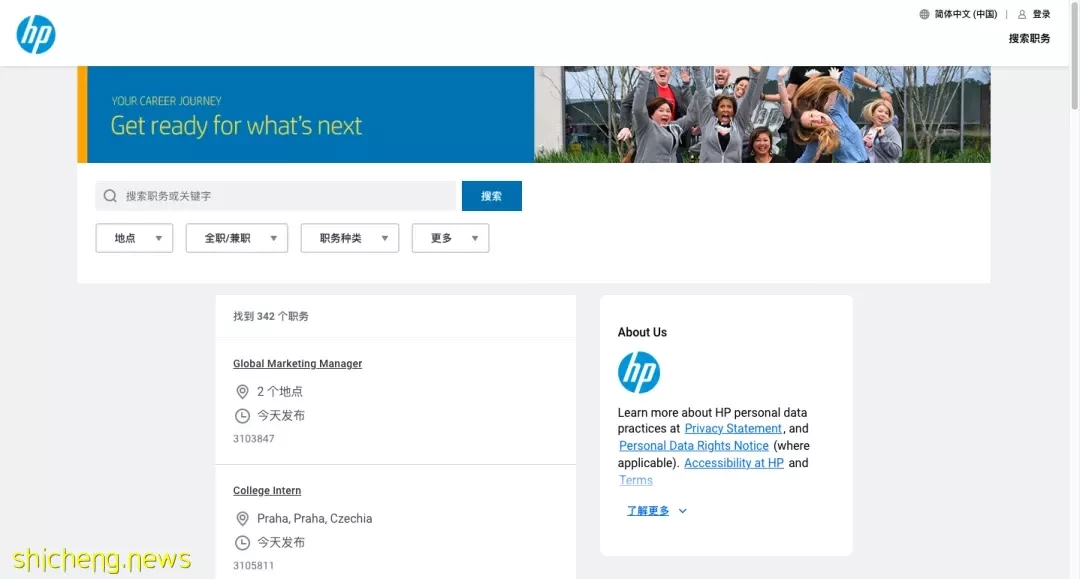Open the 职务种类 job category dropdown
The image size is (1080, 579).
pyautogui.click(x=350, y=238)
